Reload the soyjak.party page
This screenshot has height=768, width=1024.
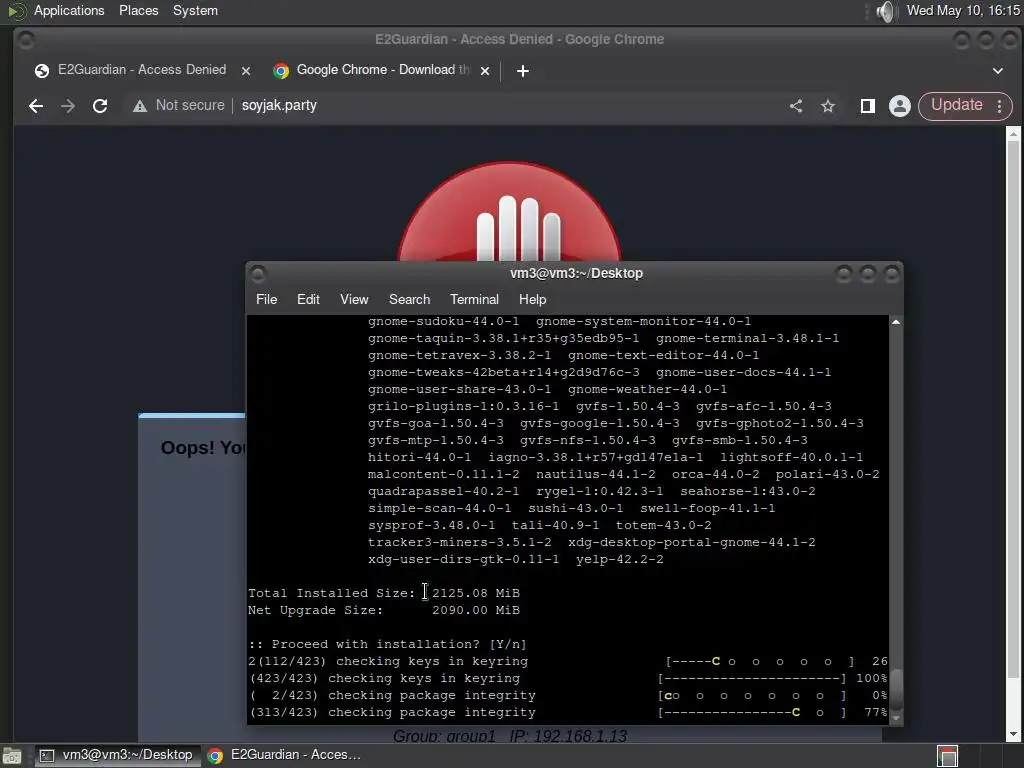click(100, 106)
